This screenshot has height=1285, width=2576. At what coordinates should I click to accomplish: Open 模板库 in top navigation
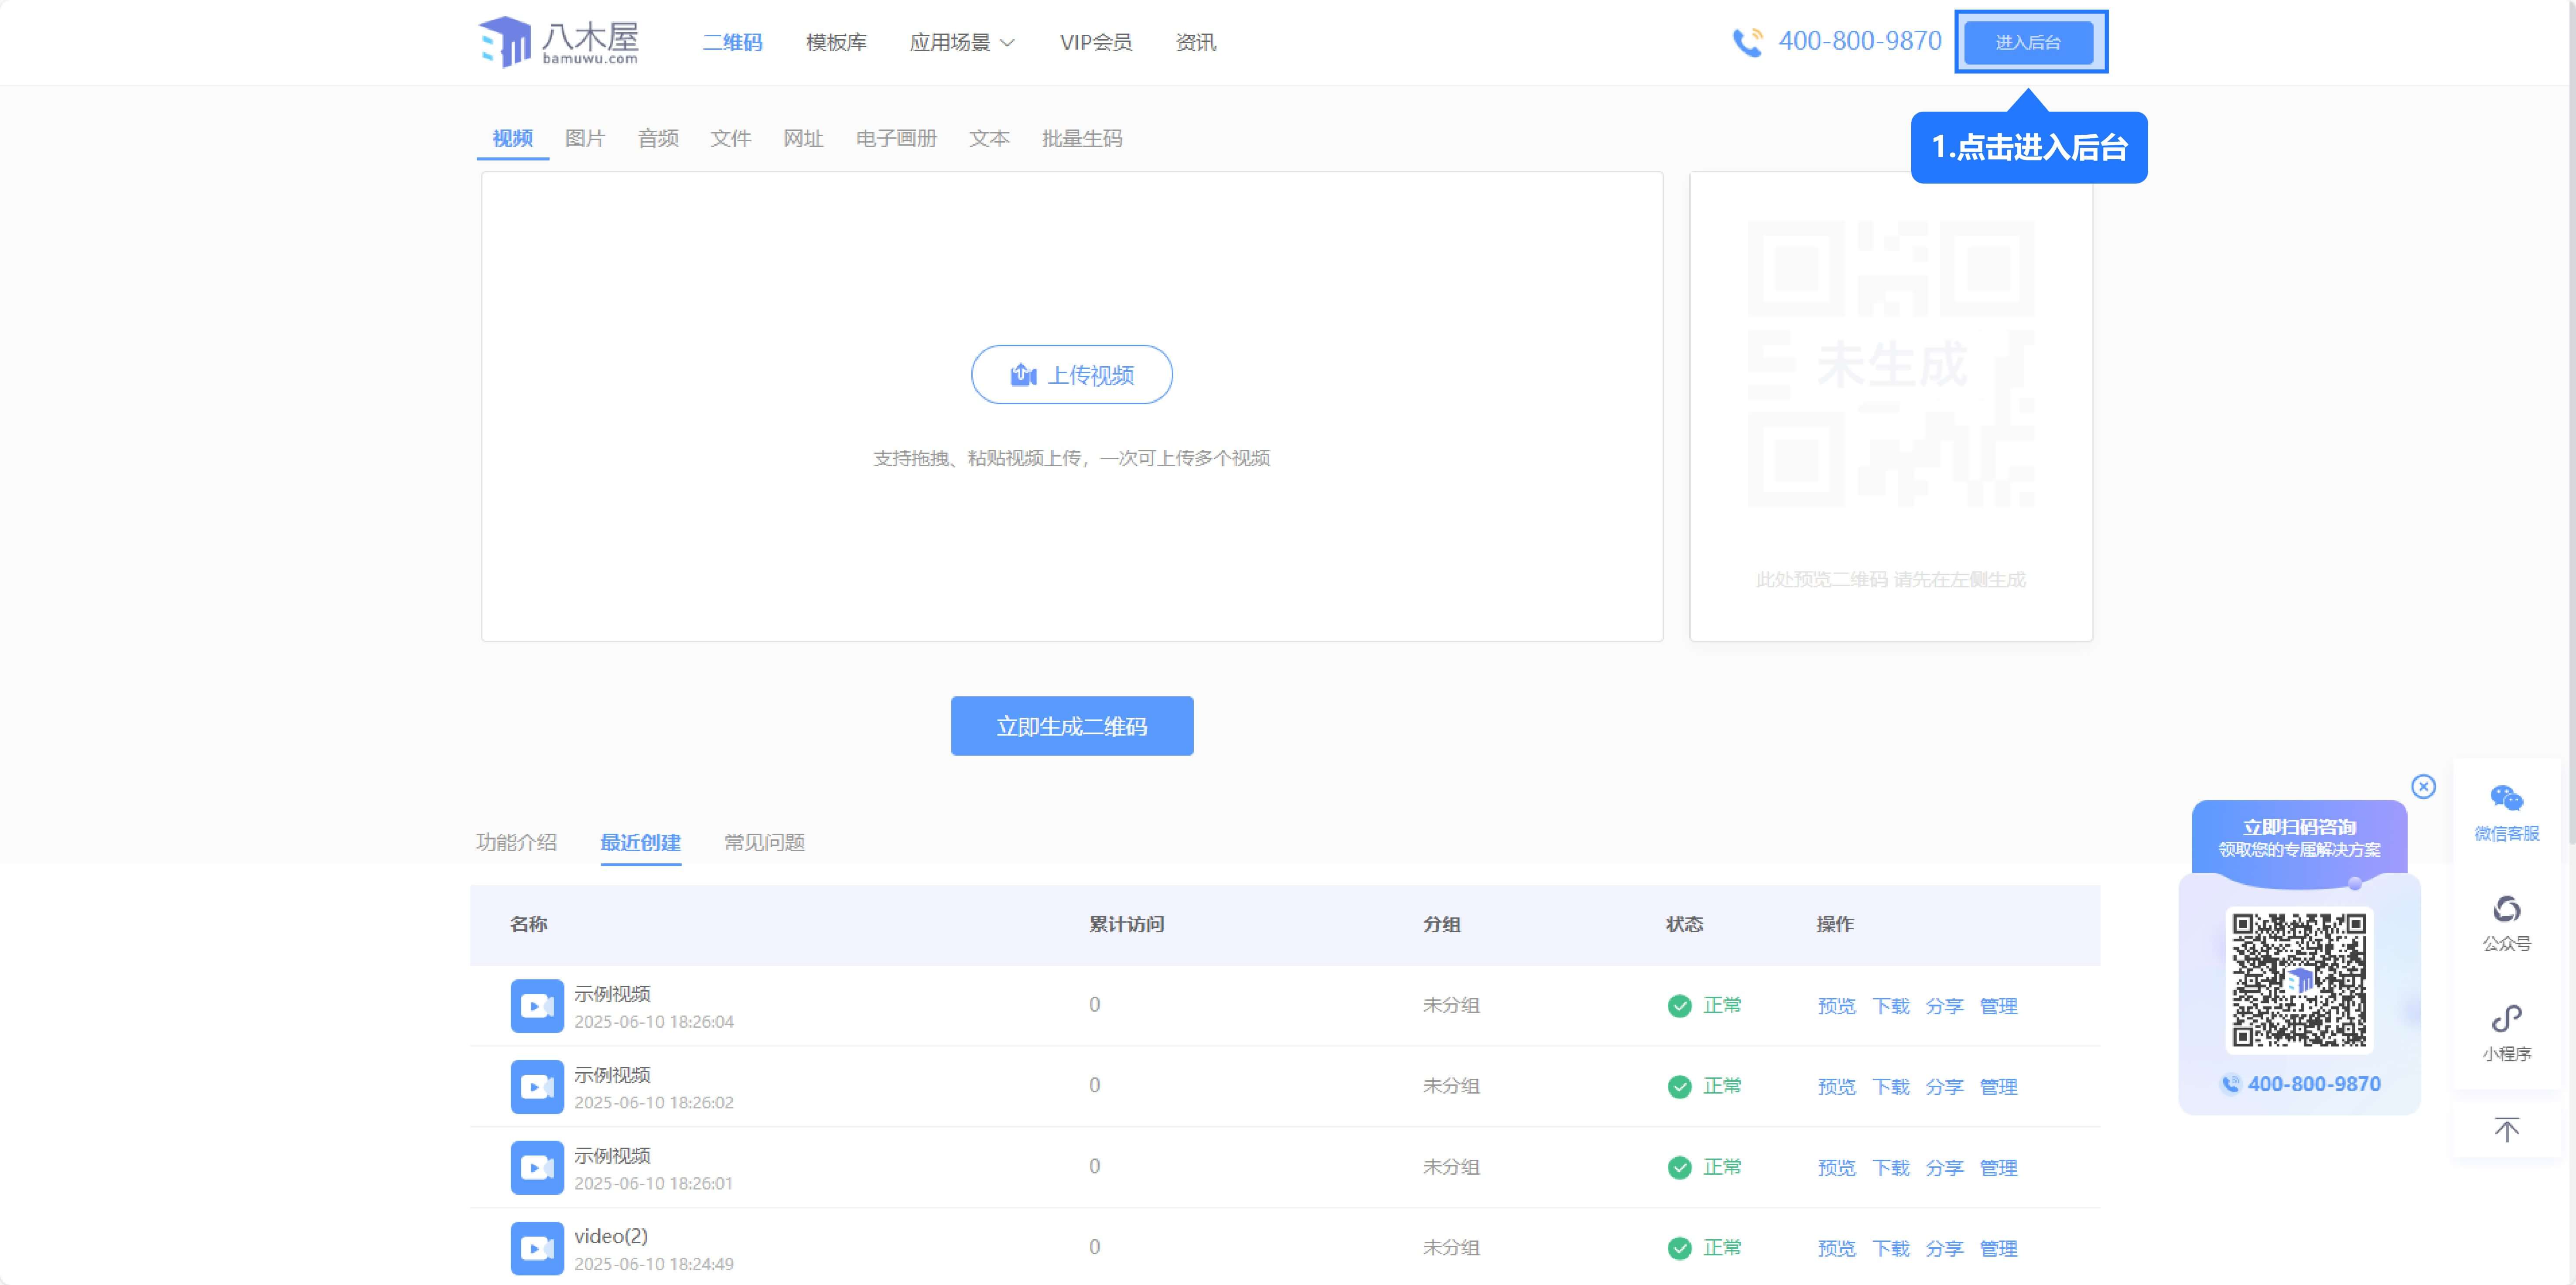(x=836, y=42)
